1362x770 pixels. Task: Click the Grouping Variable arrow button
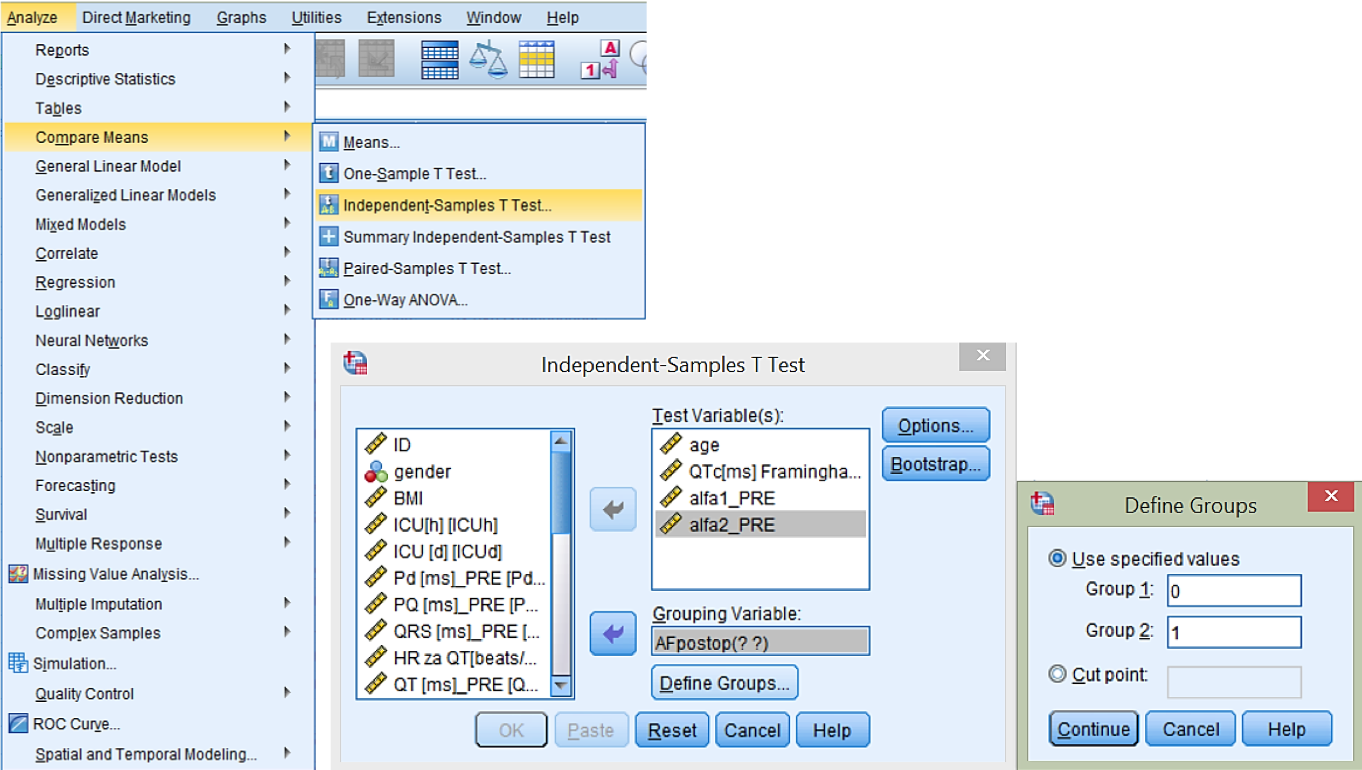click(x=613, y=634)
